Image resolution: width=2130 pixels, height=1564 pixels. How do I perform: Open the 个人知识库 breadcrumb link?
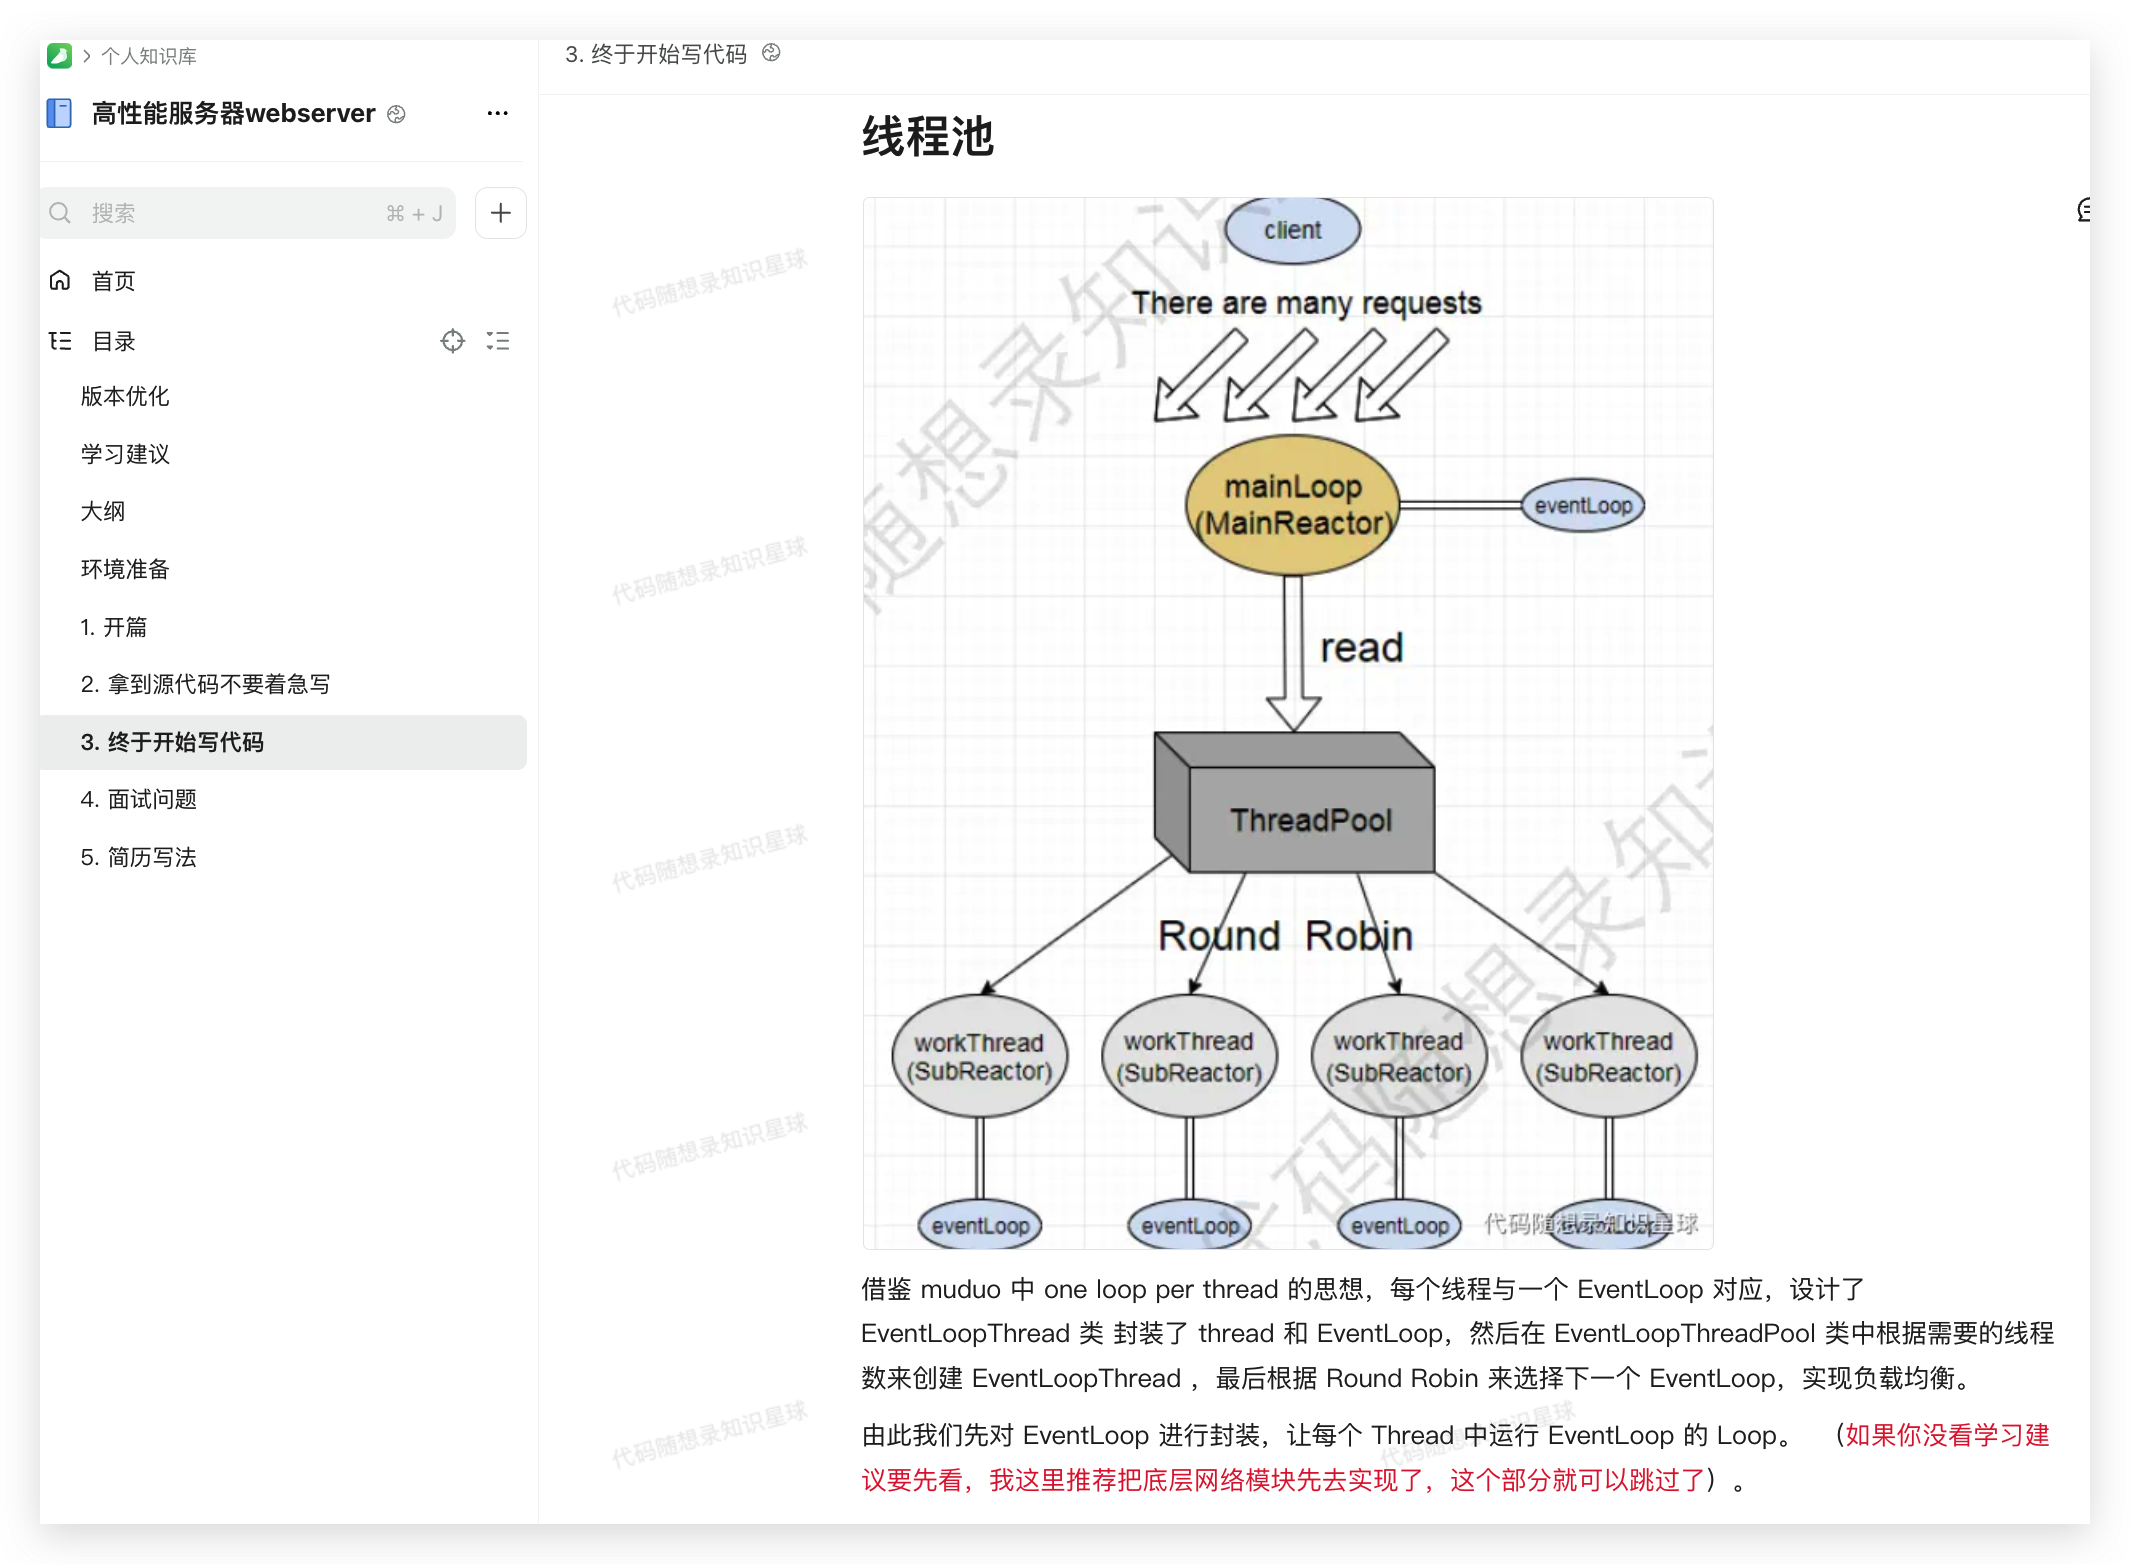pos(149,56)
